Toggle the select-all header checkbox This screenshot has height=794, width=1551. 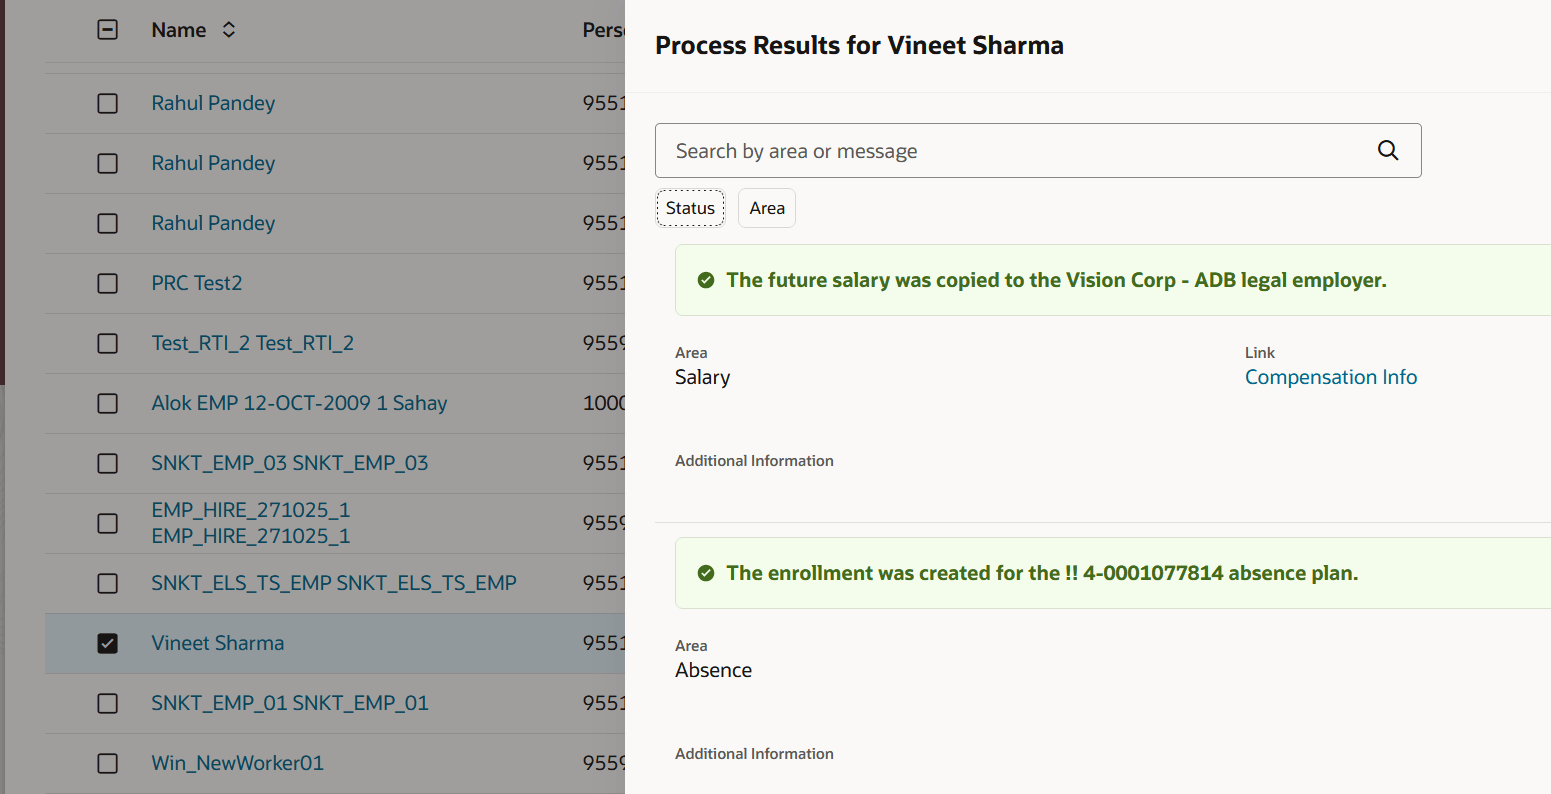click(x=107, y=30)
